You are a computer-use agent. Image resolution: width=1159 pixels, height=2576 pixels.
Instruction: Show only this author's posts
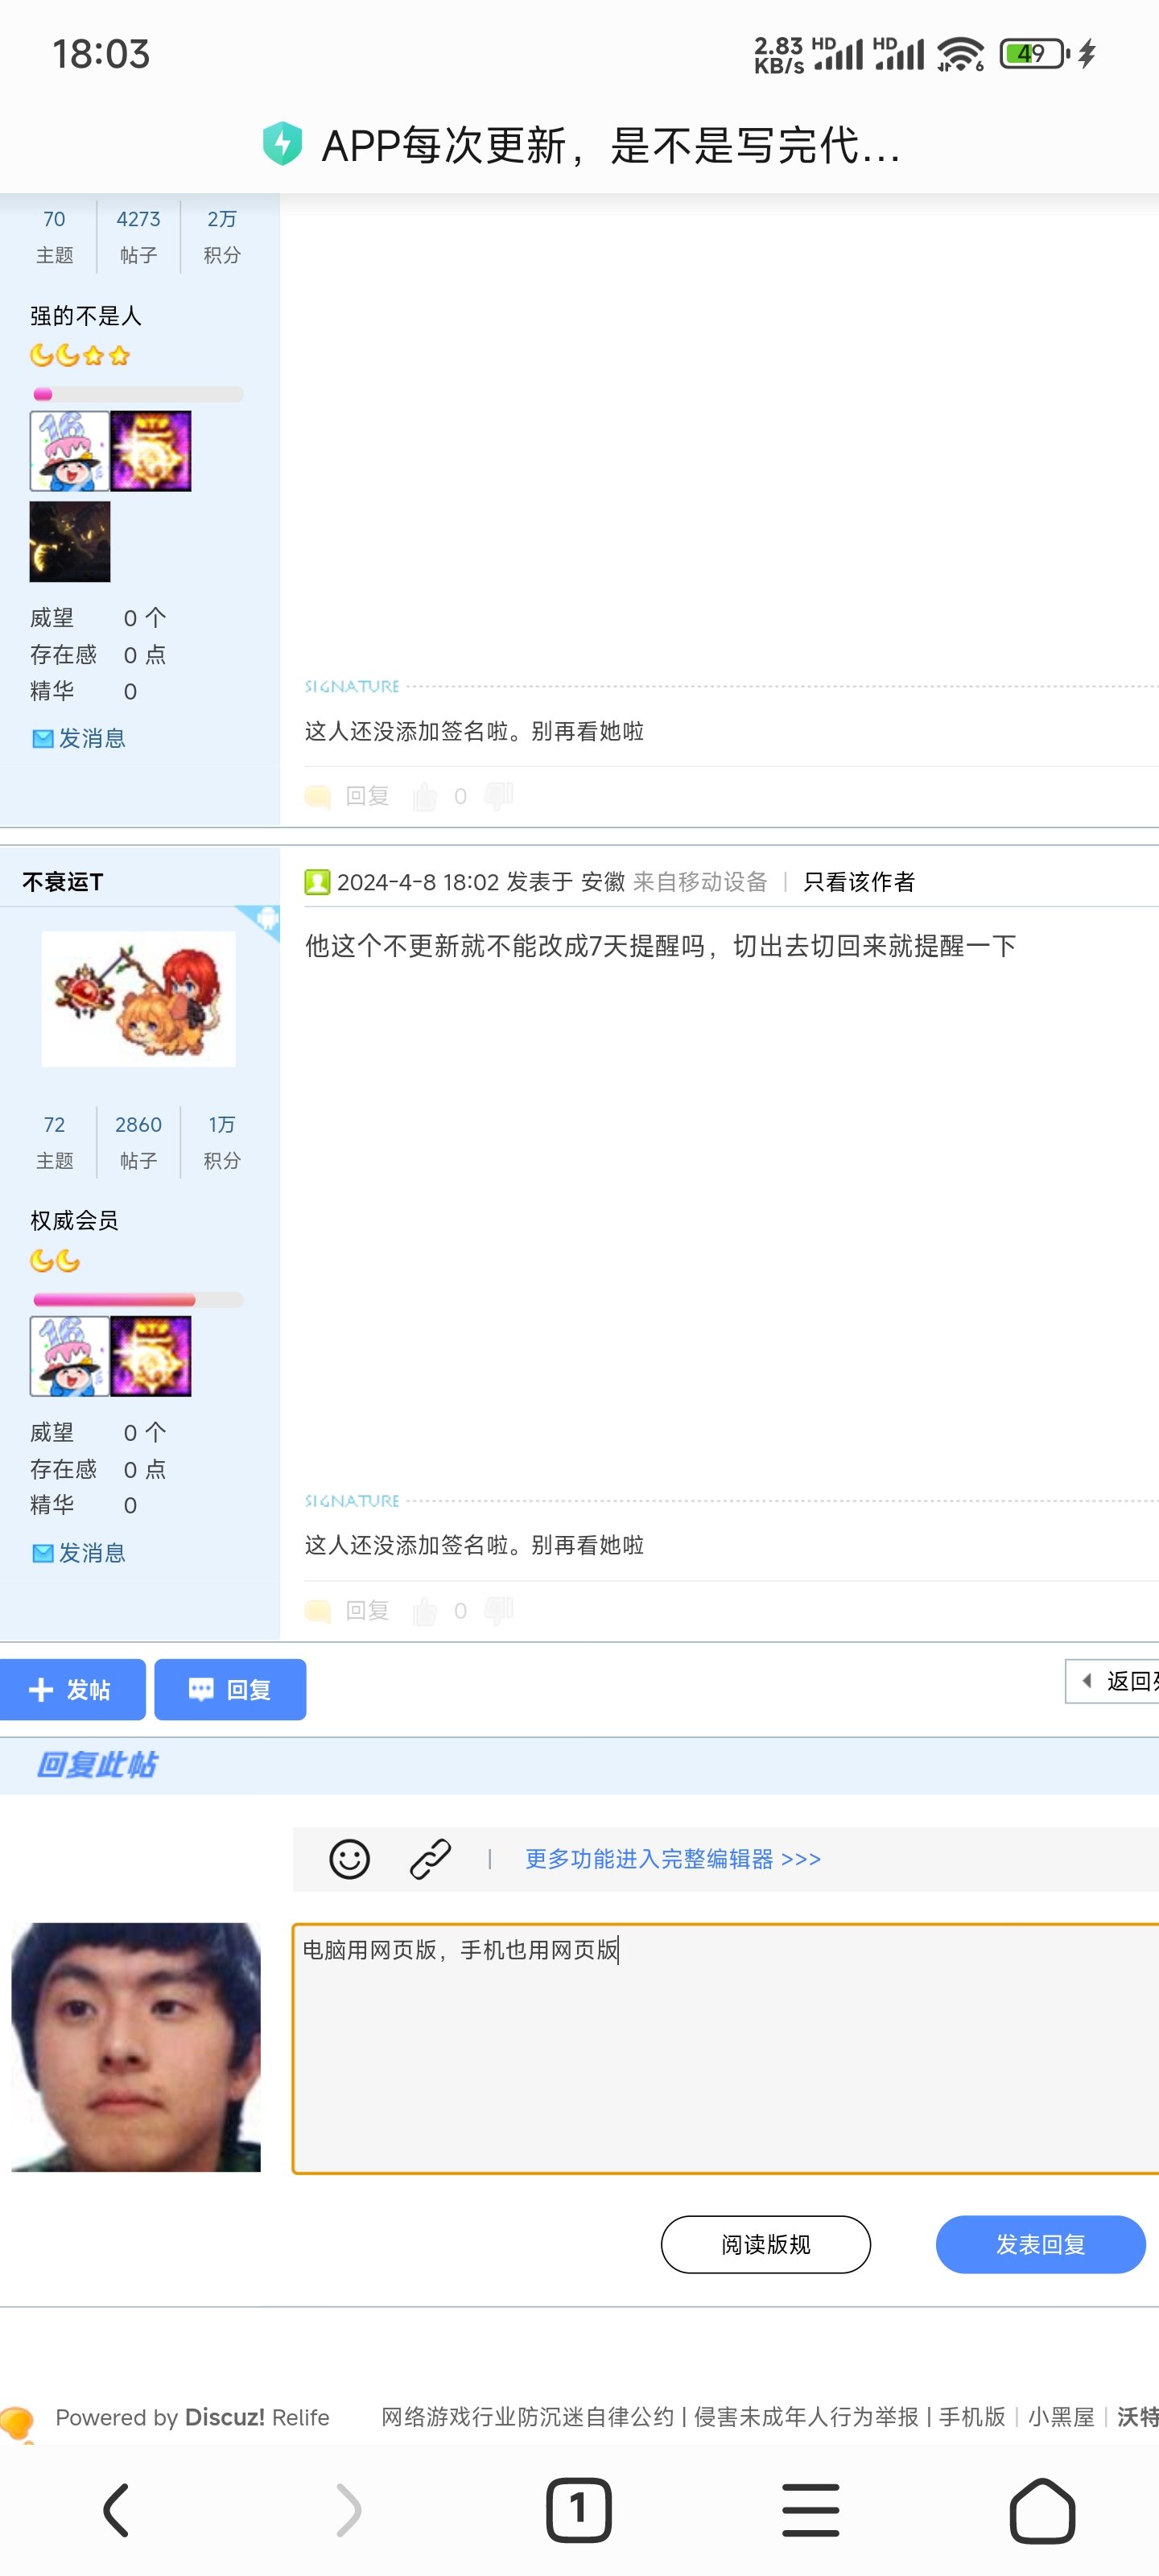pos(859,881)
